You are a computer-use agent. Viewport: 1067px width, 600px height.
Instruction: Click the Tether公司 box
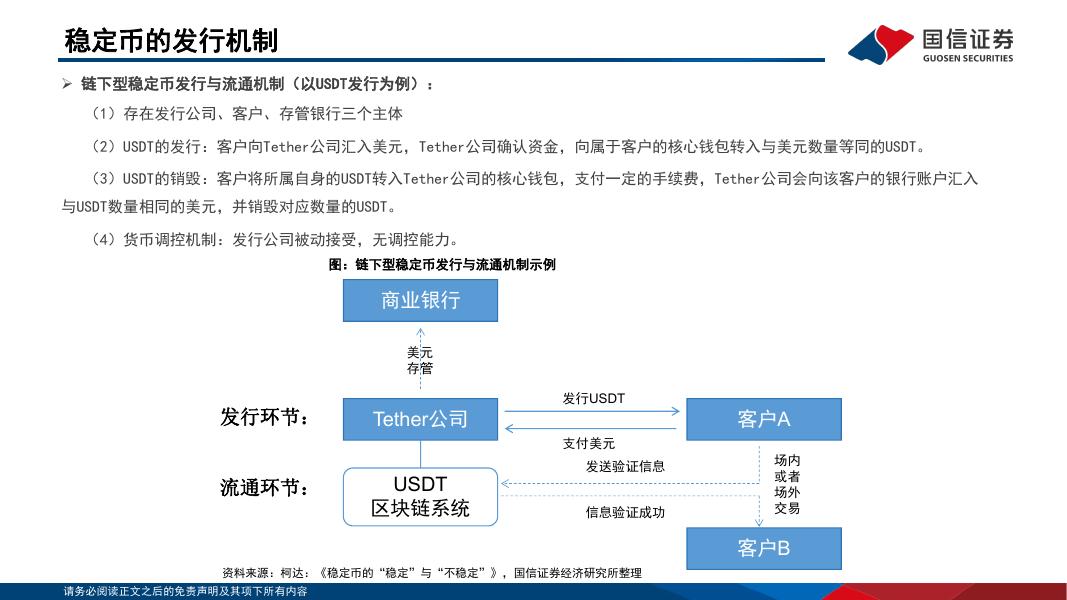tap(420, 419)
